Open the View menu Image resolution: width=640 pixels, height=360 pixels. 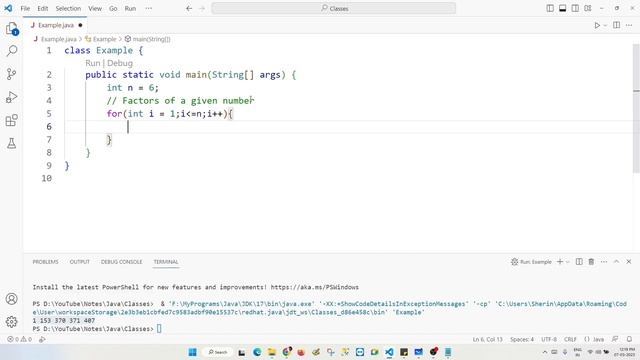click(95, 8)
